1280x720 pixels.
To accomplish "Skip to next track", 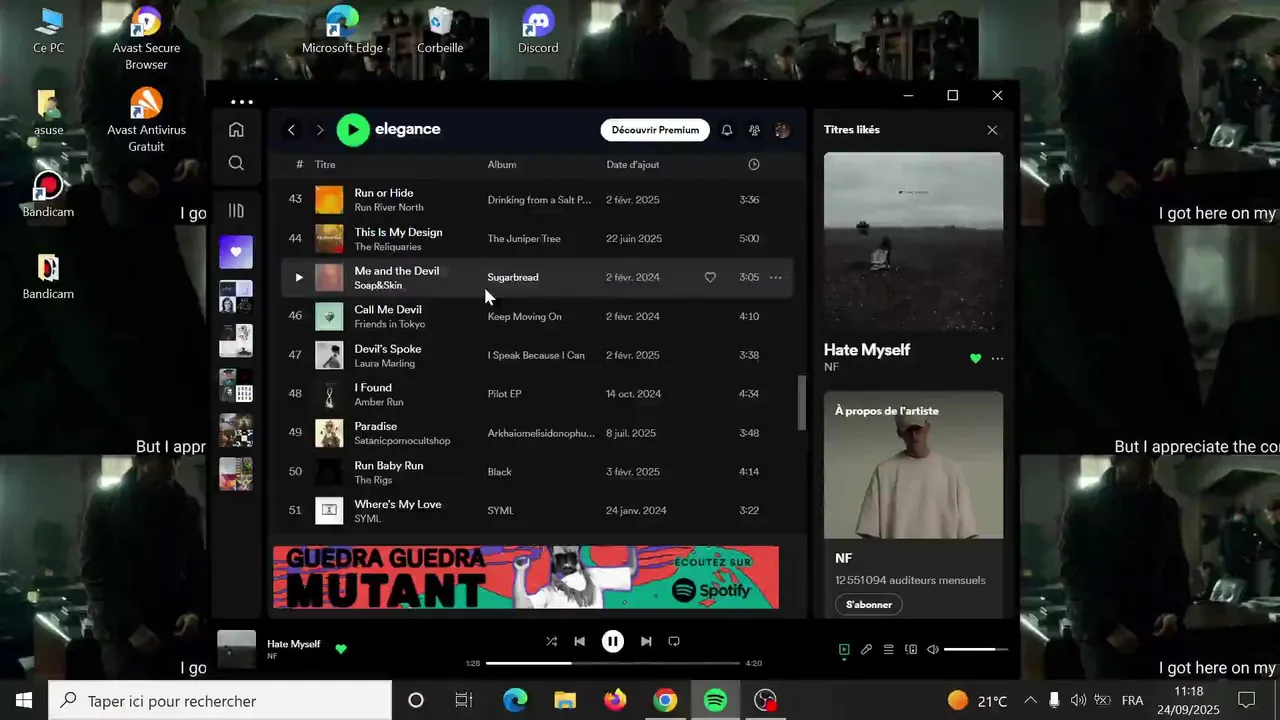I will (x=646, y=641).
